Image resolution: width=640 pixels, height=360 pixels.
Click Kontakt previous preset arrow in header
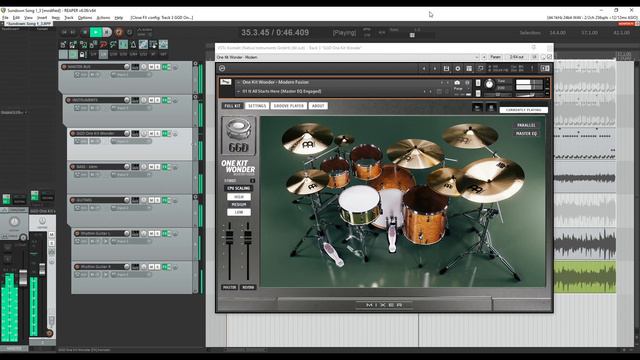click(424, 69)
